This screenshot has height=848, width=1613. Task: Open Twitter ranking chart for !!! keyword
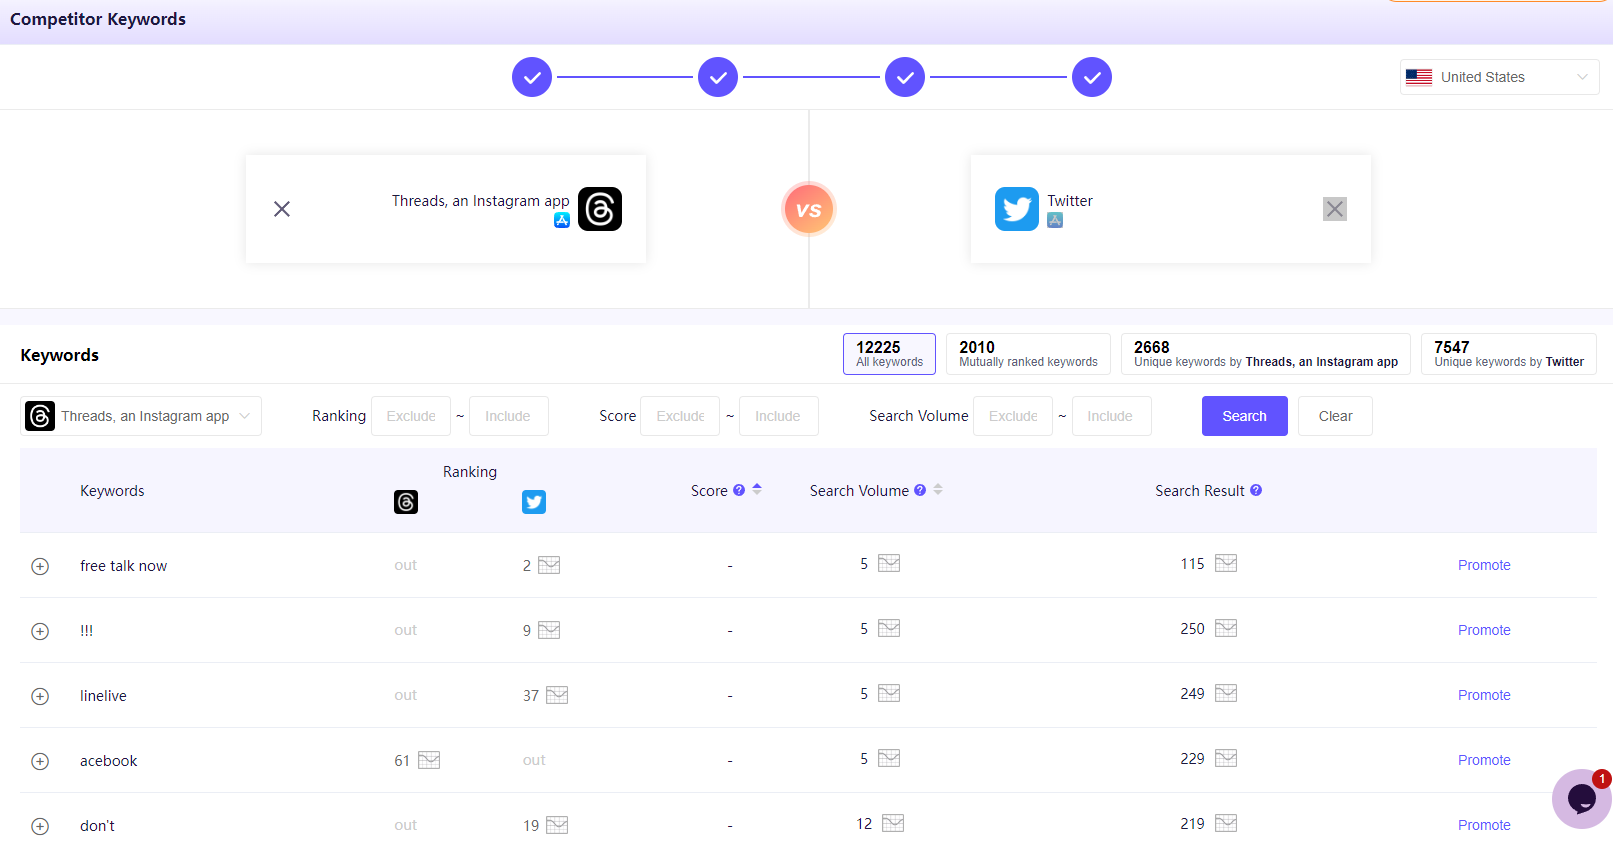(549, 630)
